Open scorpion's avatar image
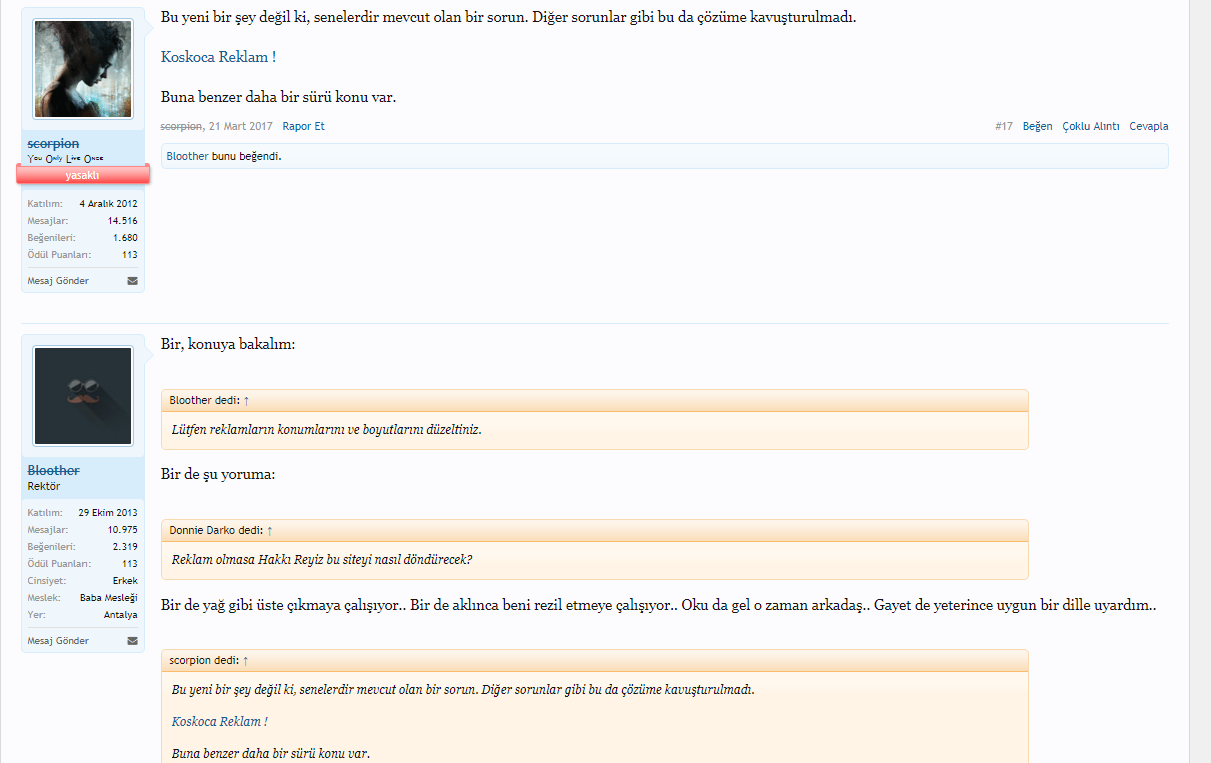 (83, 69)
